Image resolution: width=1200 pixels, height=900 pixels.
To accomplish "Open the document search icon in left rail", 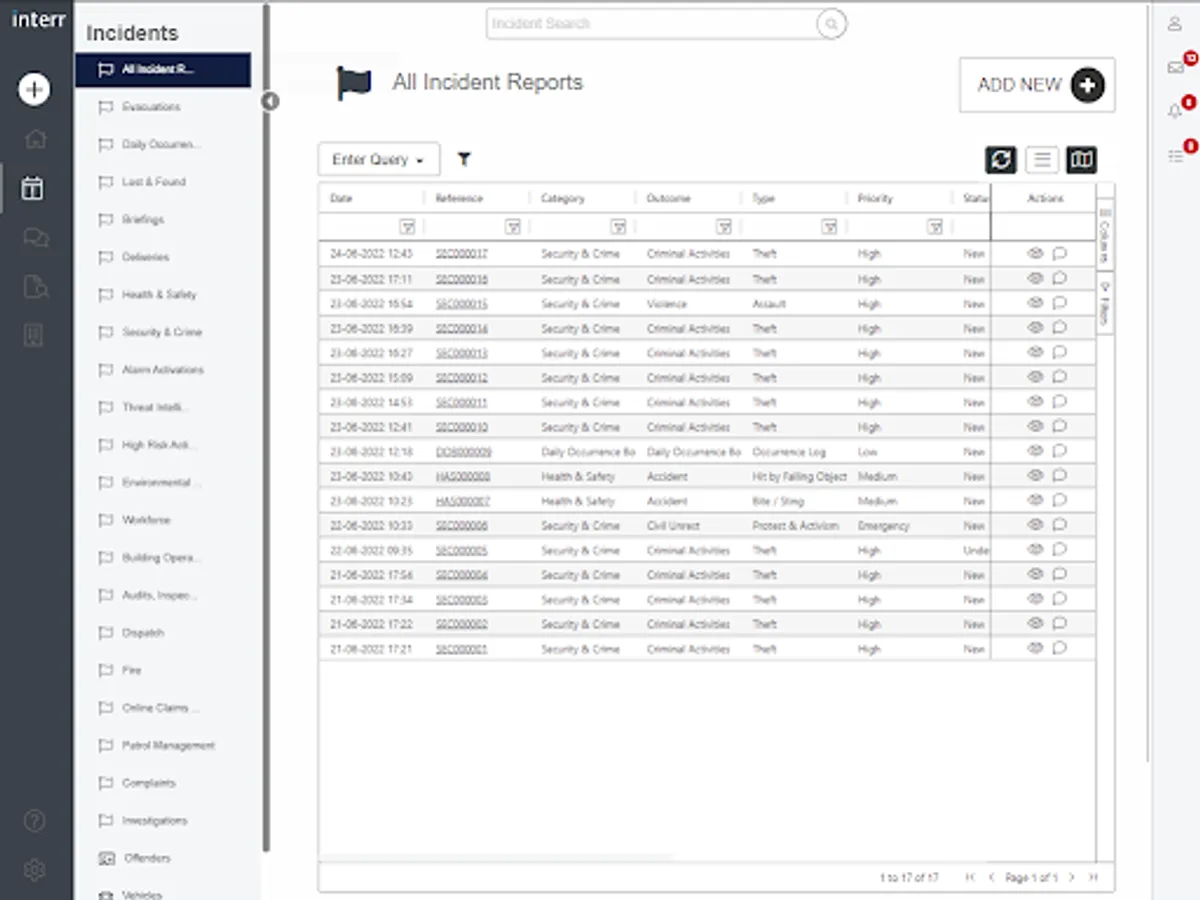I will [35, 287].
